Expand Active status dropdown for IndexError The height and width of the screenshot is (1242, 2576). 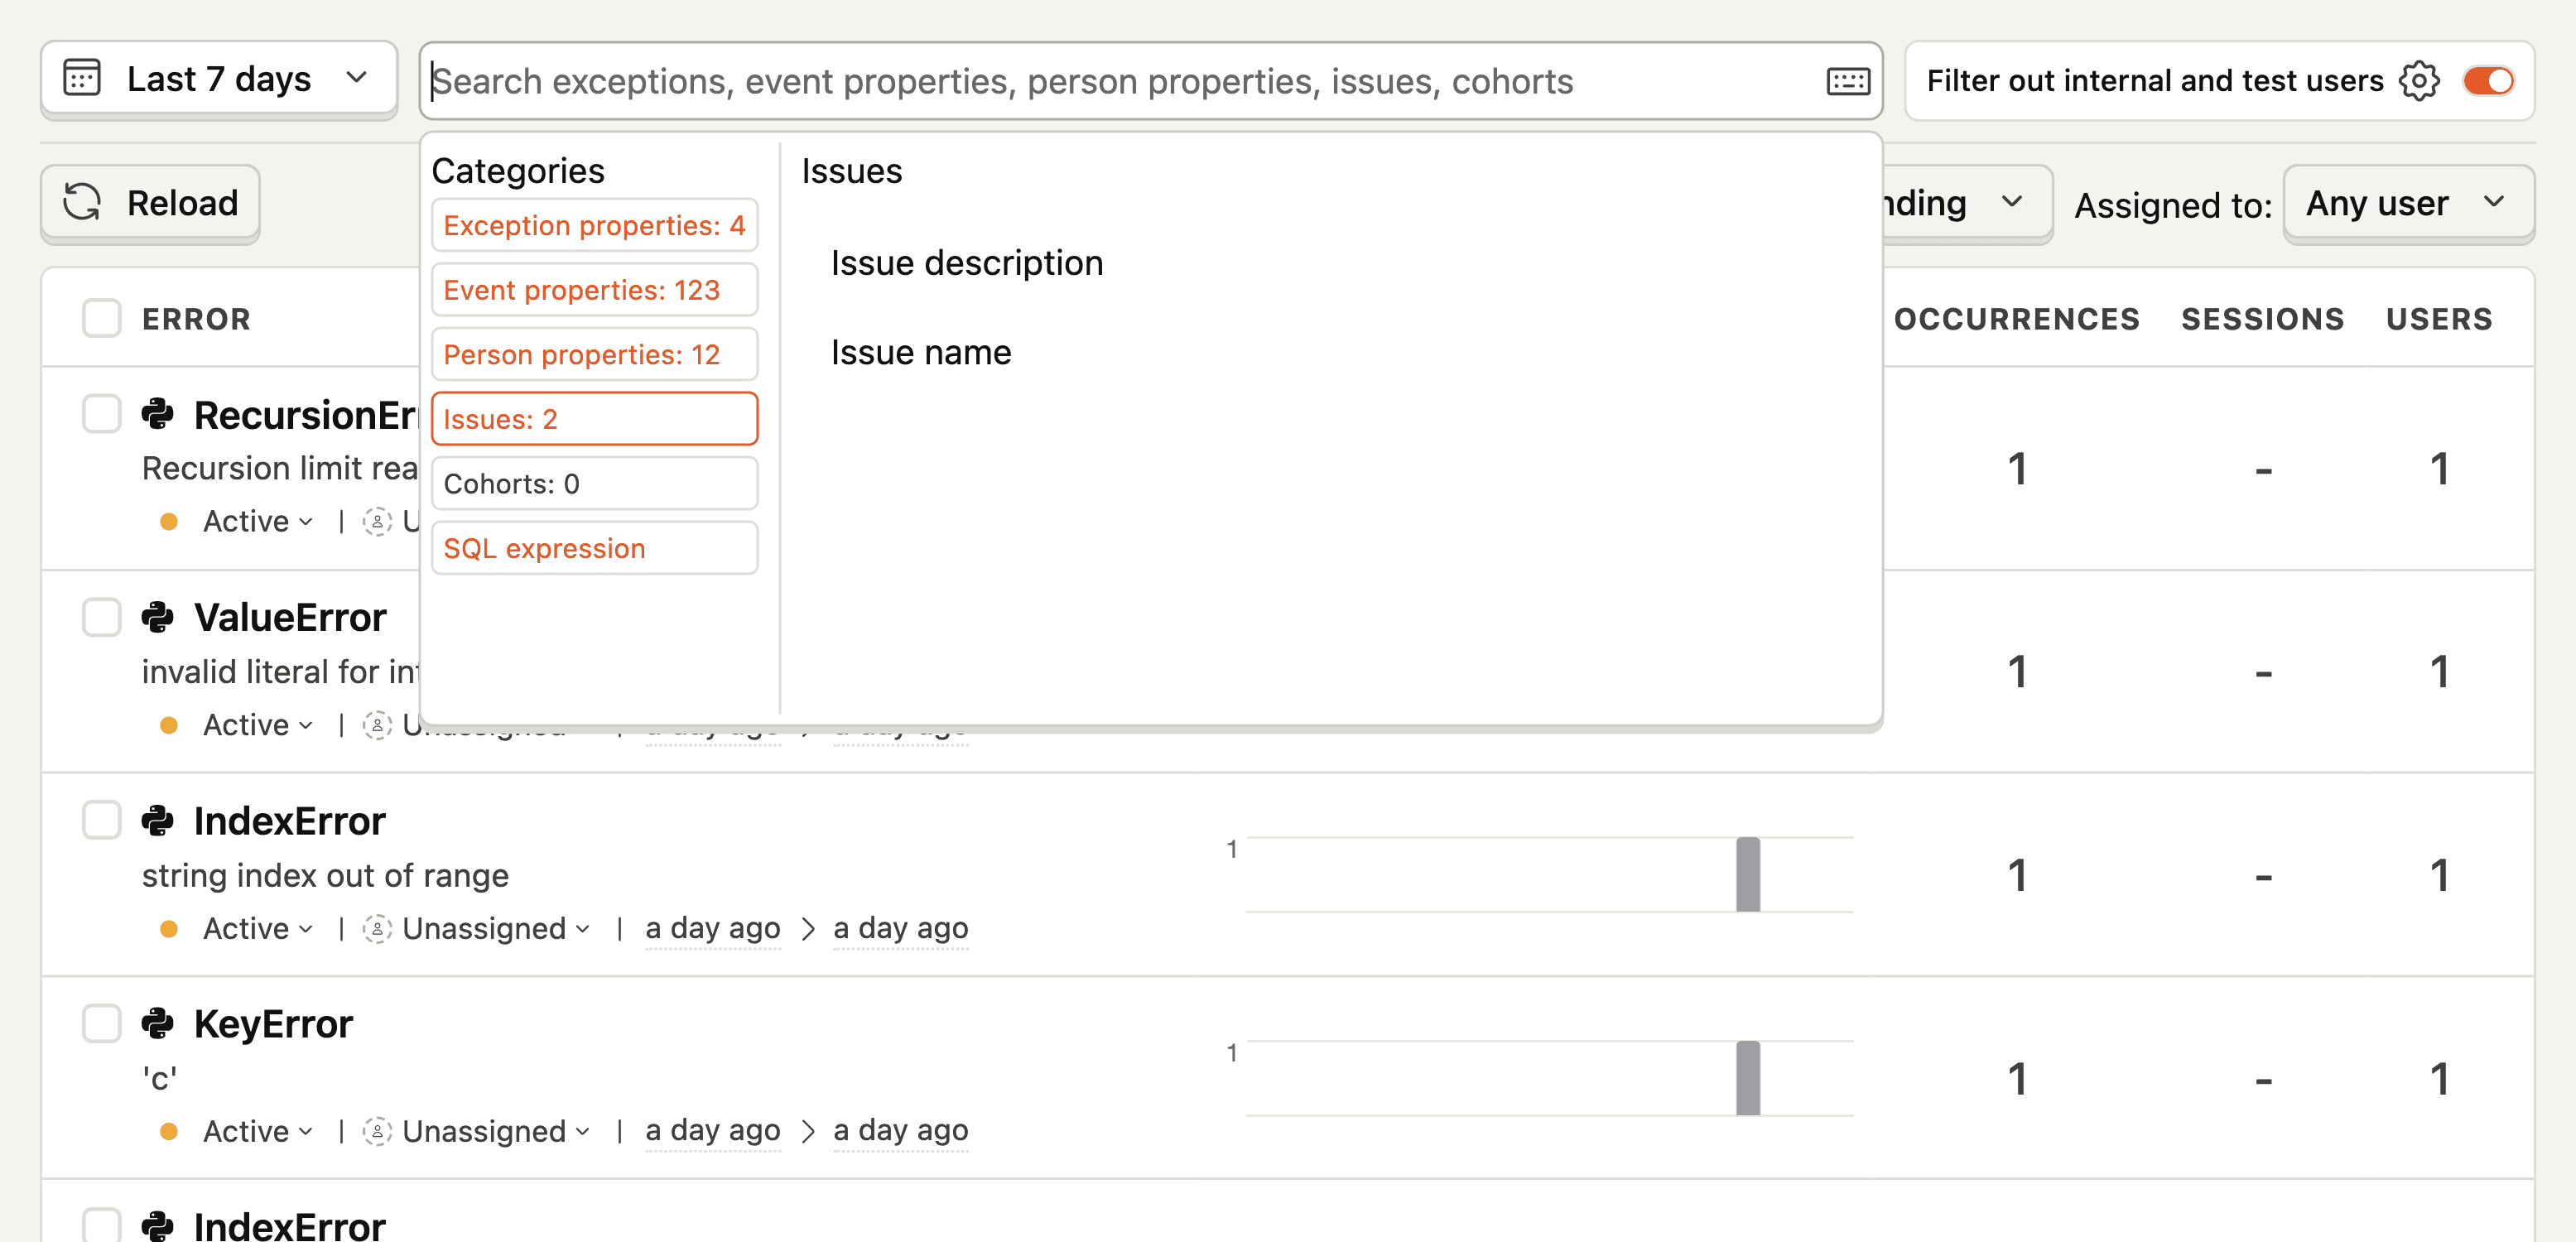[258, 928]
